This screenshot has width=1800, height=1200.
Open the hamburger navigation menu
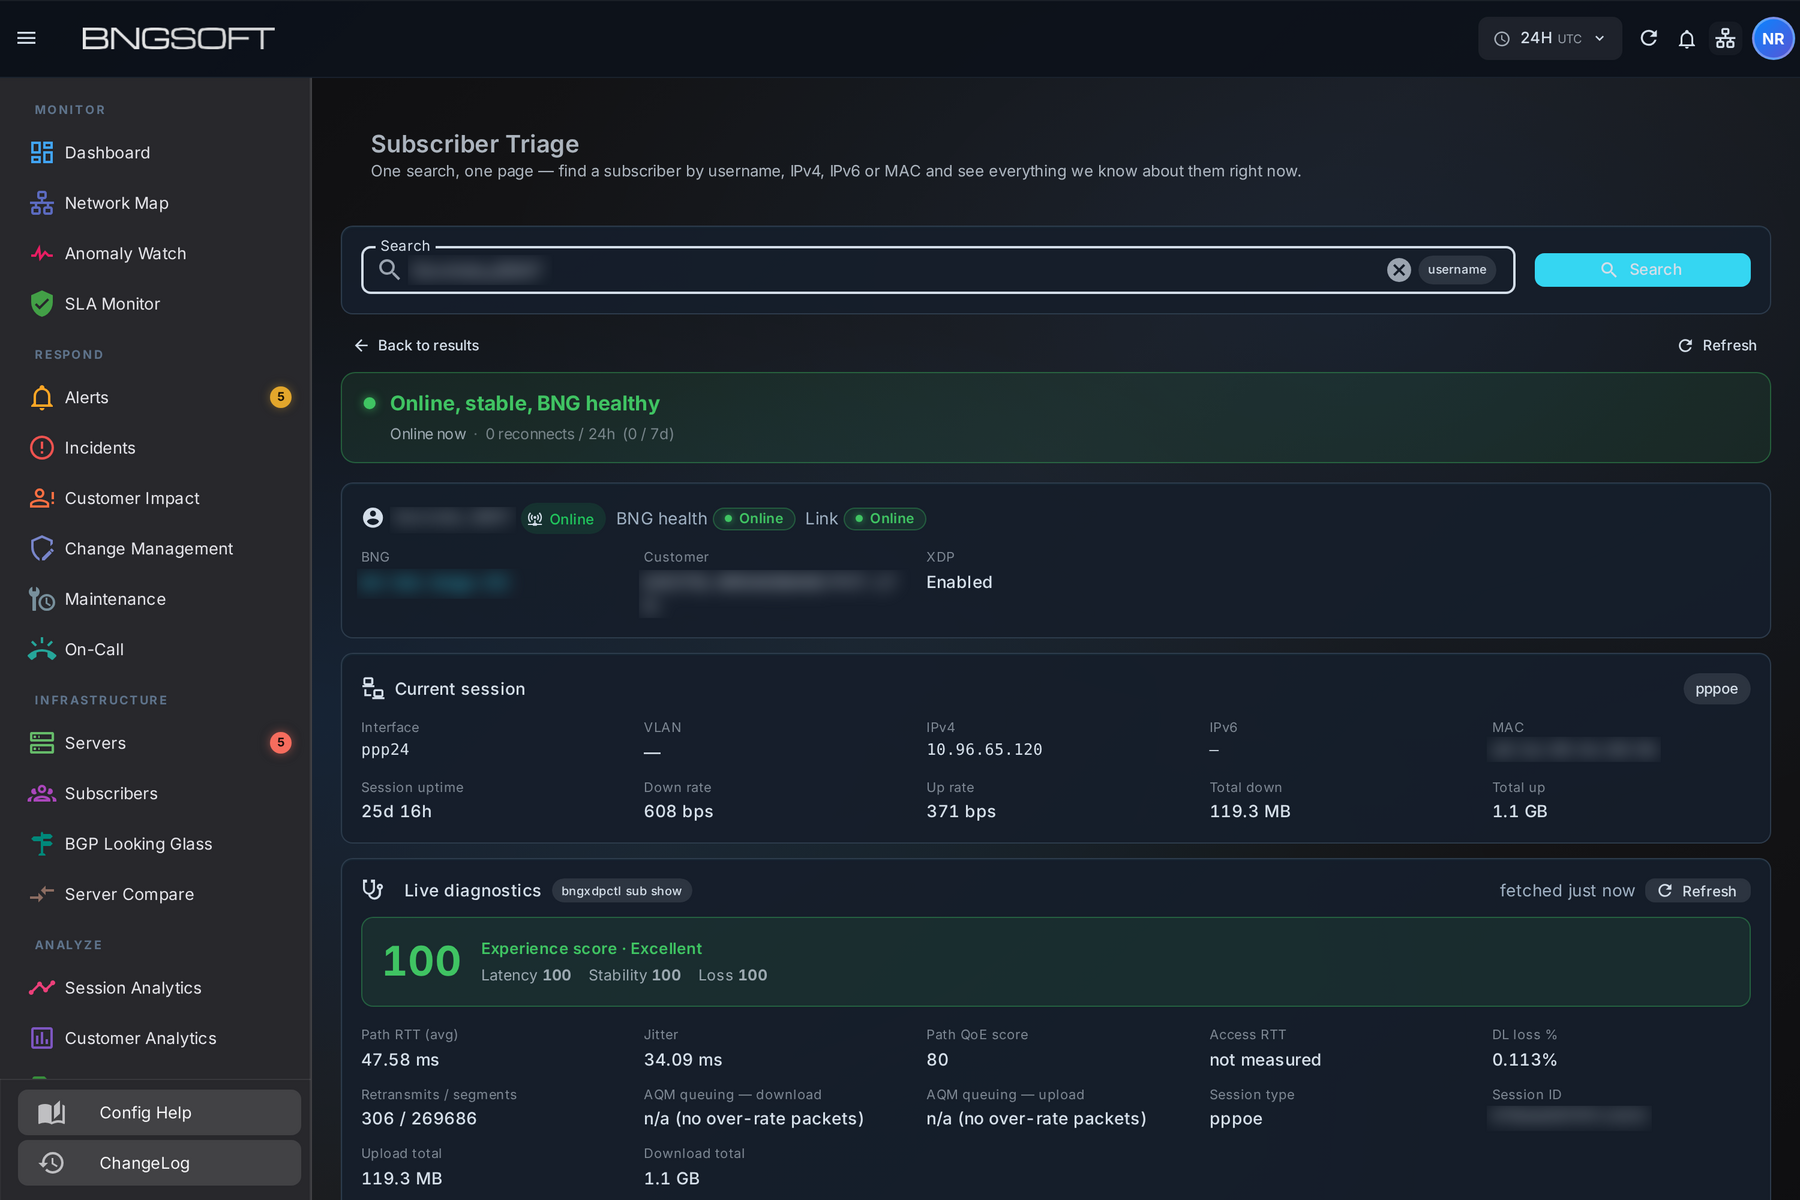pos(27,38)
